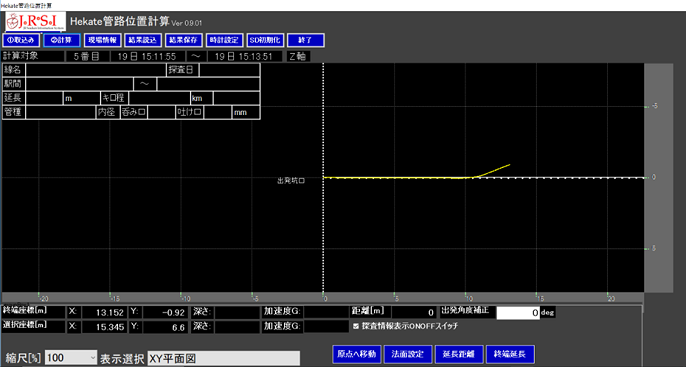
Task: Click the 出発角度補正 degree input field
Action: [x=518, y=313]
